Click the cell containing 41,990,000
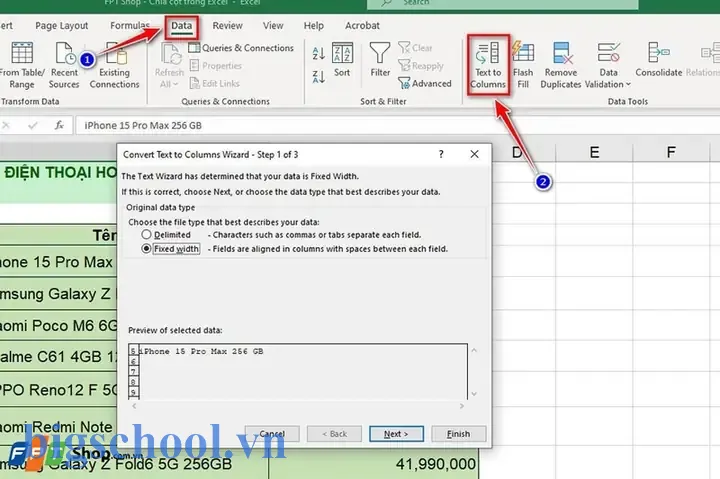The width and height of the screenshot is (720, 479). tap(373, 464)
